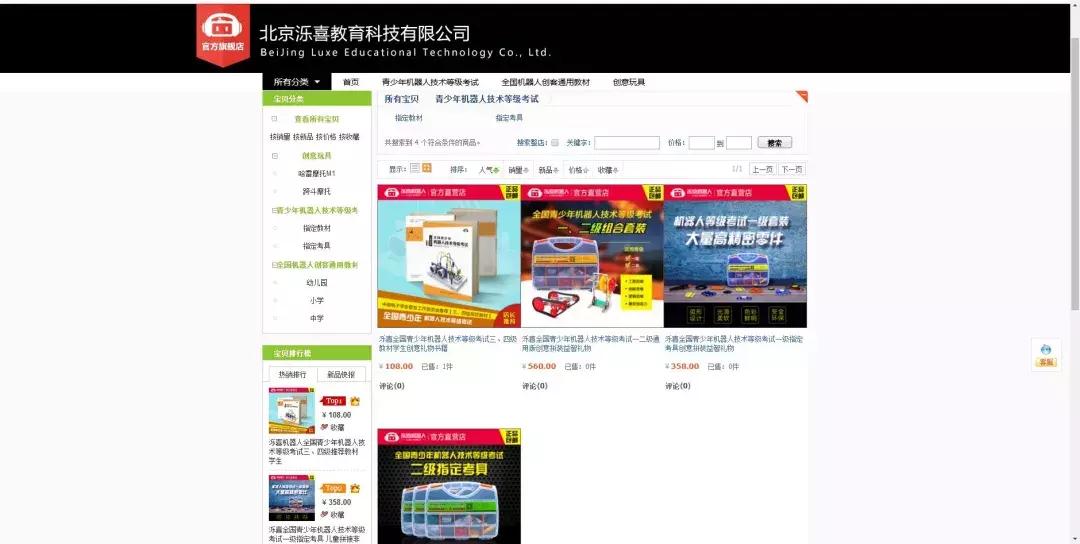Click the 关键字 keyword input field
1080x544 pixels.
point(627,143)
